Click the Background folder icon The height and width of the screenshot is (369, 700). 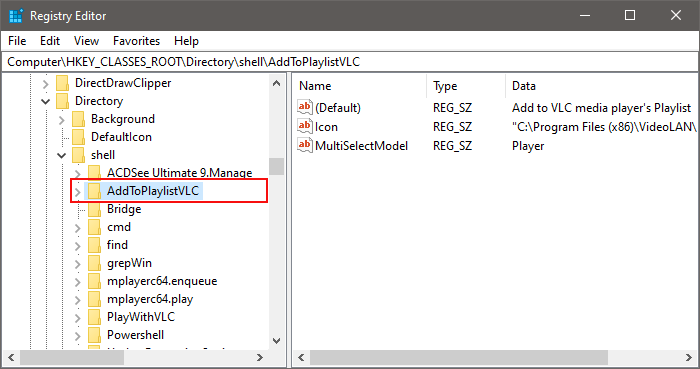[x=79, y=119]
